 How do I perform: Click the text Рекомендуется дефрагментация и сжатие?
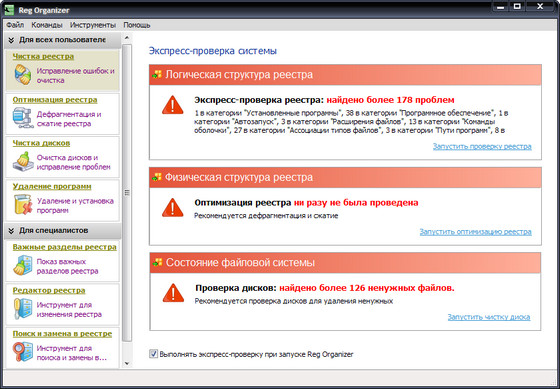(266, 215)
